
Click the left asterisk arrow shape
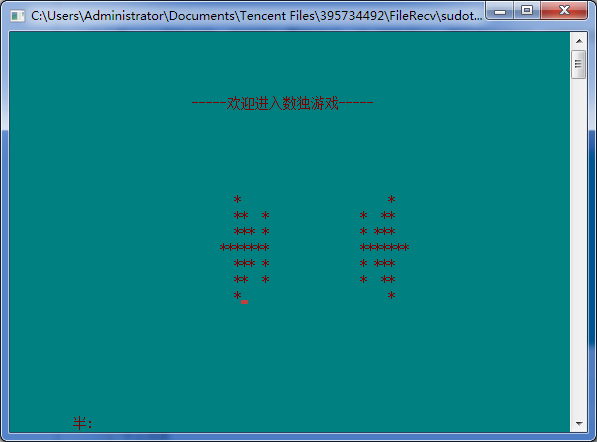point(245,247)
